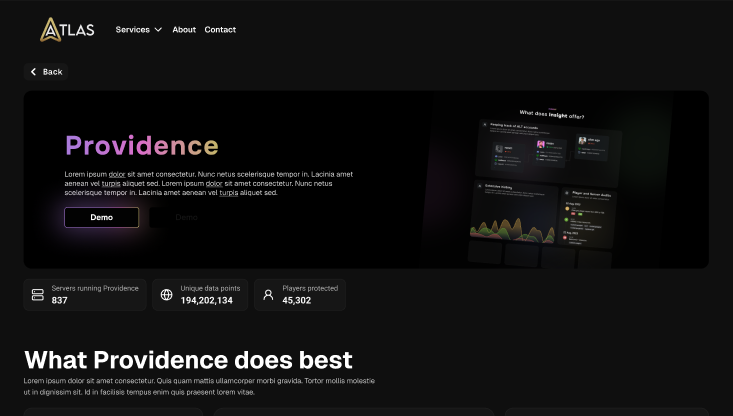Open the Contact page
The image size is (733, 416).
pyautogui.click(x=220, y=30)
